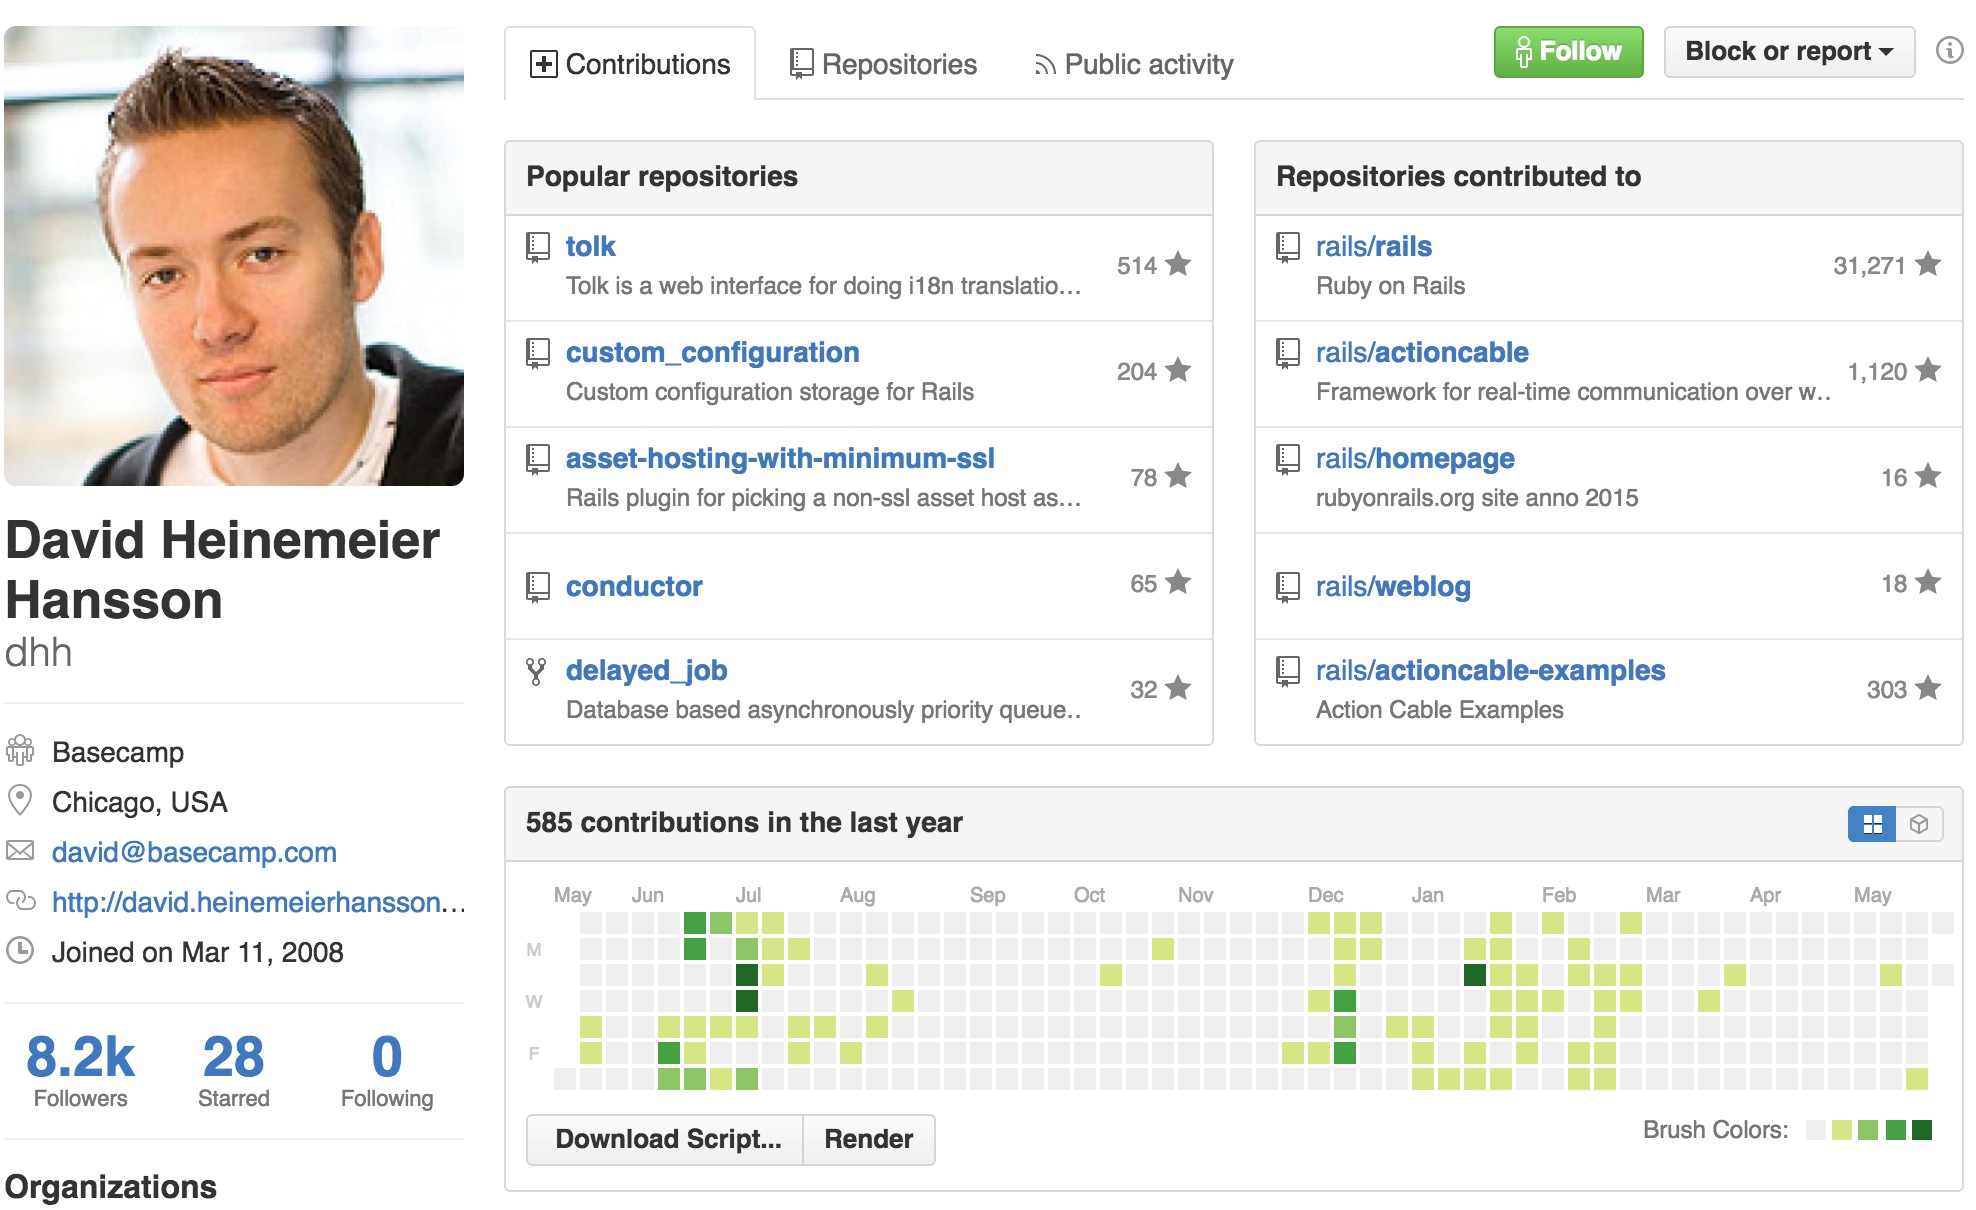Click the envelope icon next to david@basecamp.com
The image size is (1976, 1210).
click(20, 851)
